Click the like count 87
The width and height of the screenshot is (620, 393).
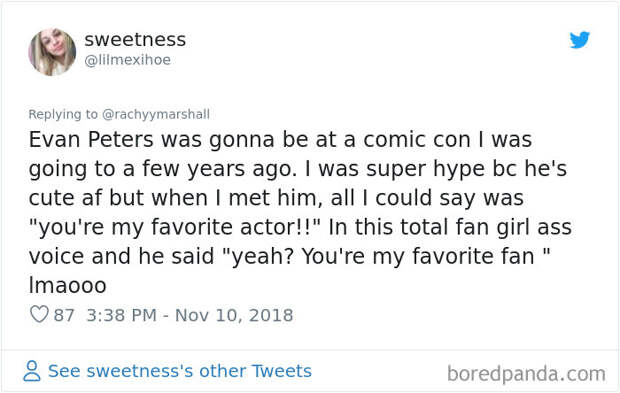click(64, 315)
